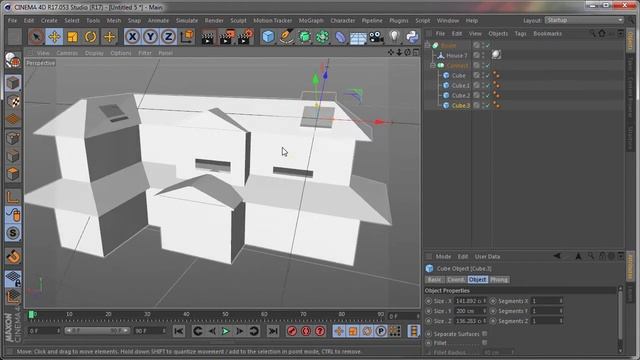Open Edit Render Settings icon with gear
640x360 pixels.
tap(245, 37)
